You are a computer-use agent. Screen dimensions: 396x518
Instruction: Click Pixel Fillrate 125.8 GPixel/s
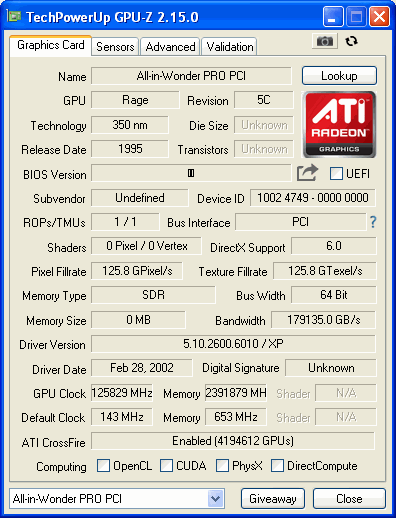coord(137,271)
